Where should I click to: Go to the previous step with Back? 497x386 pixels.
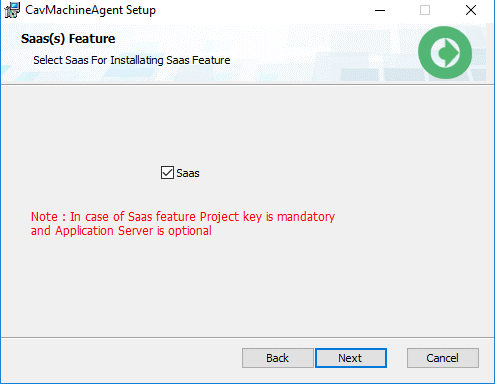(278, 358)
